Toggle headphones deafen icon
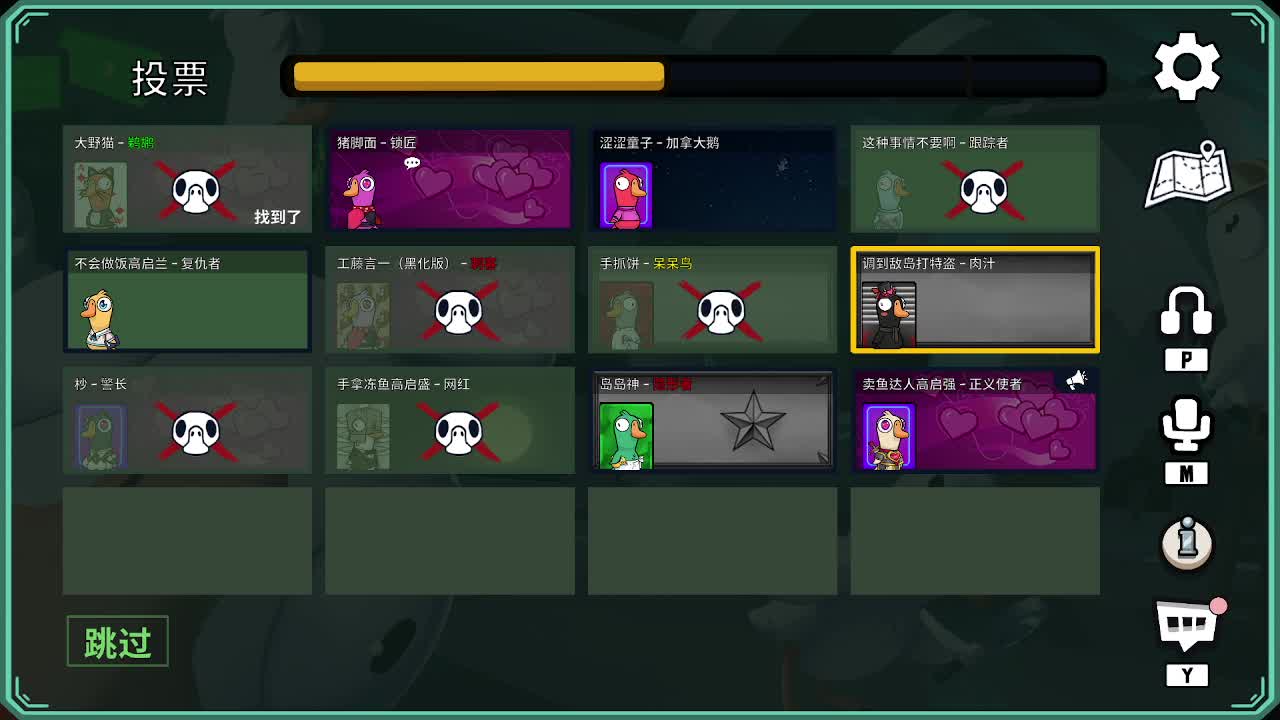The height and width of the screenshot is (720, 1280). [1187, 311]
